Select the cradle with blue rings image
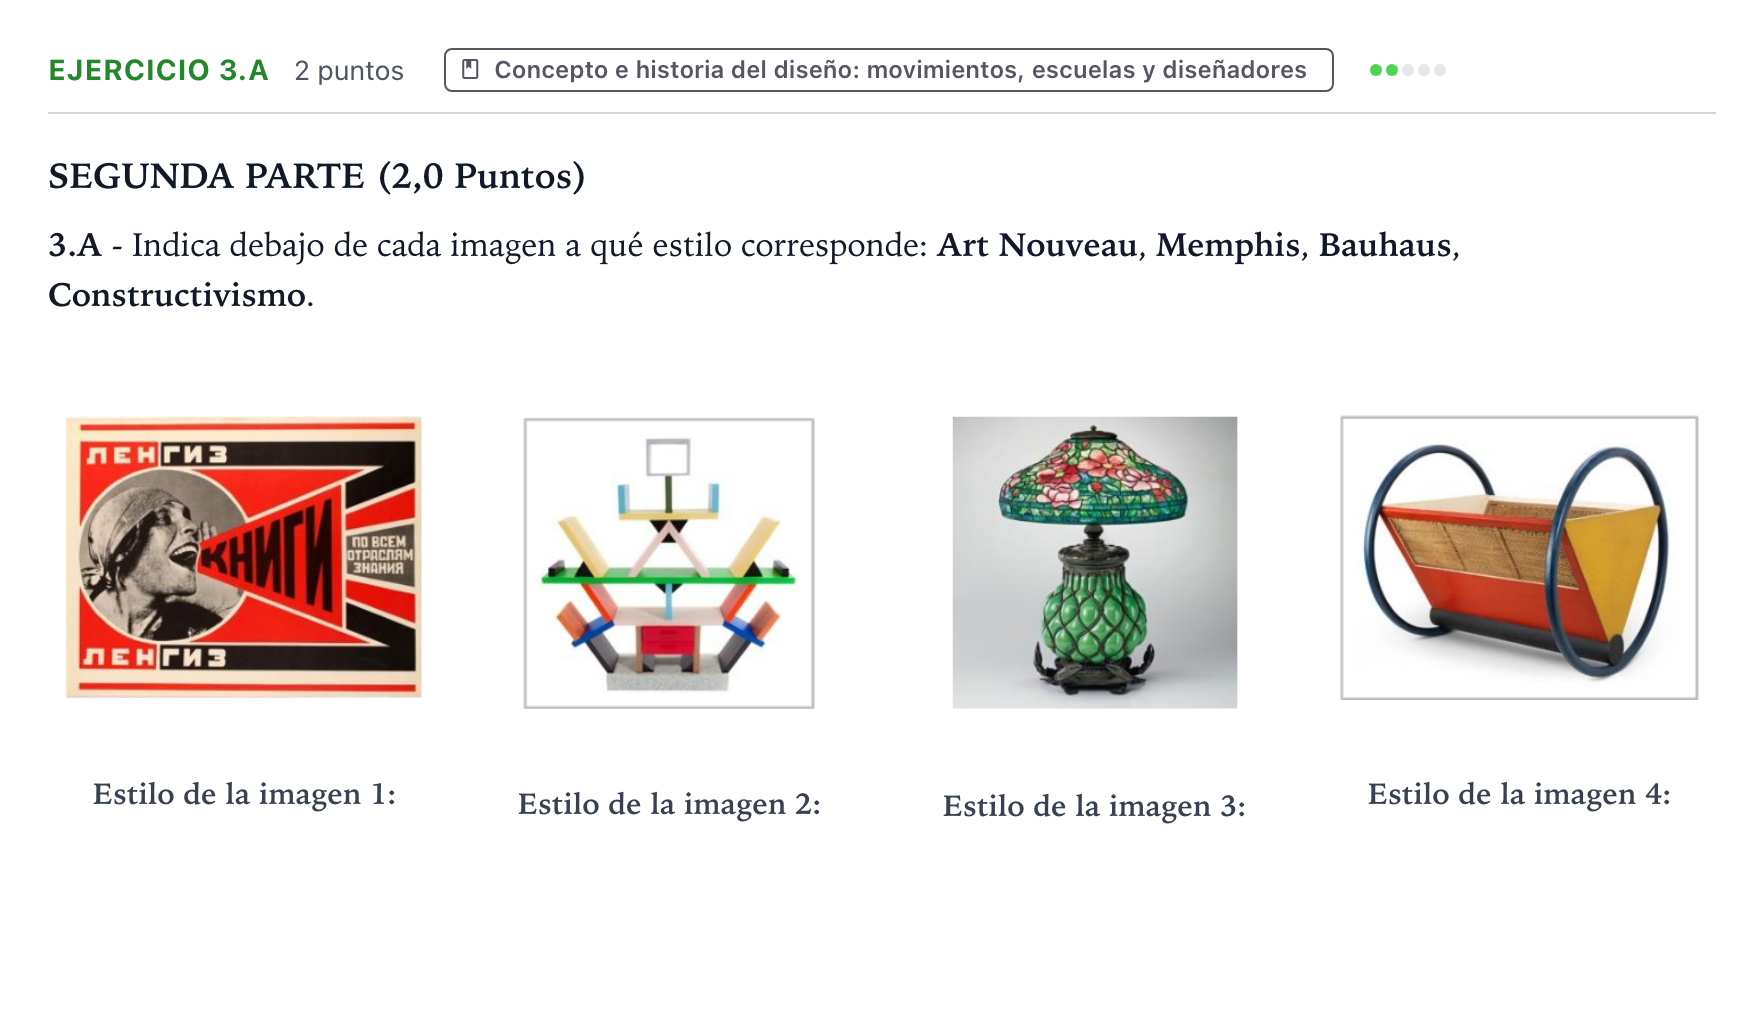 pos(1519,558)
